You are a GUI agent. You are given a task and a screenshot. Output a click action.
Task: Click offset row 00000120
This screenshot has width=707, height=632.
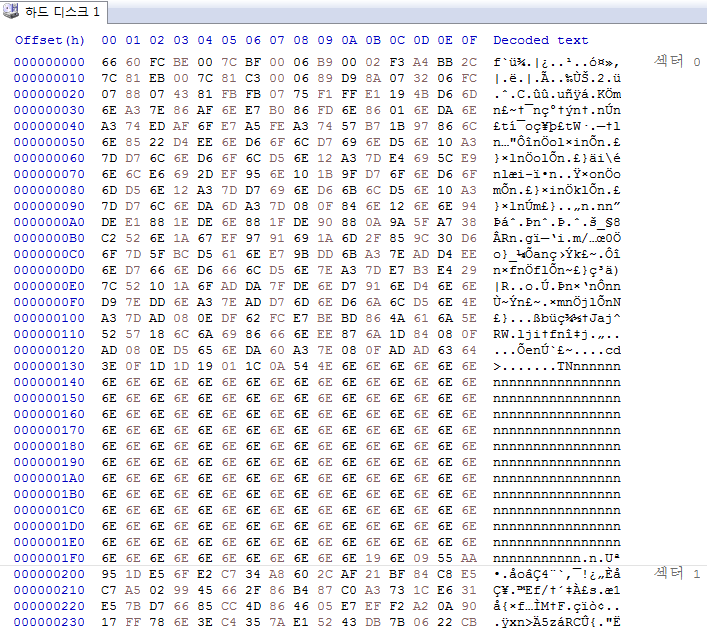49,350
